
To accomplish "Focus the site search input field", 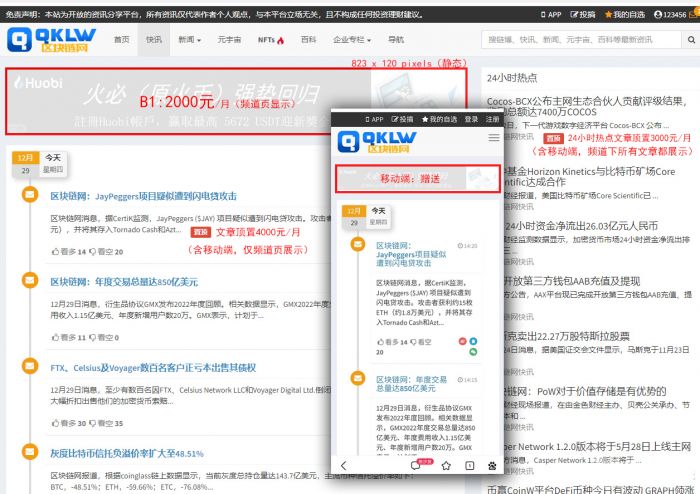I will [582, 40].
